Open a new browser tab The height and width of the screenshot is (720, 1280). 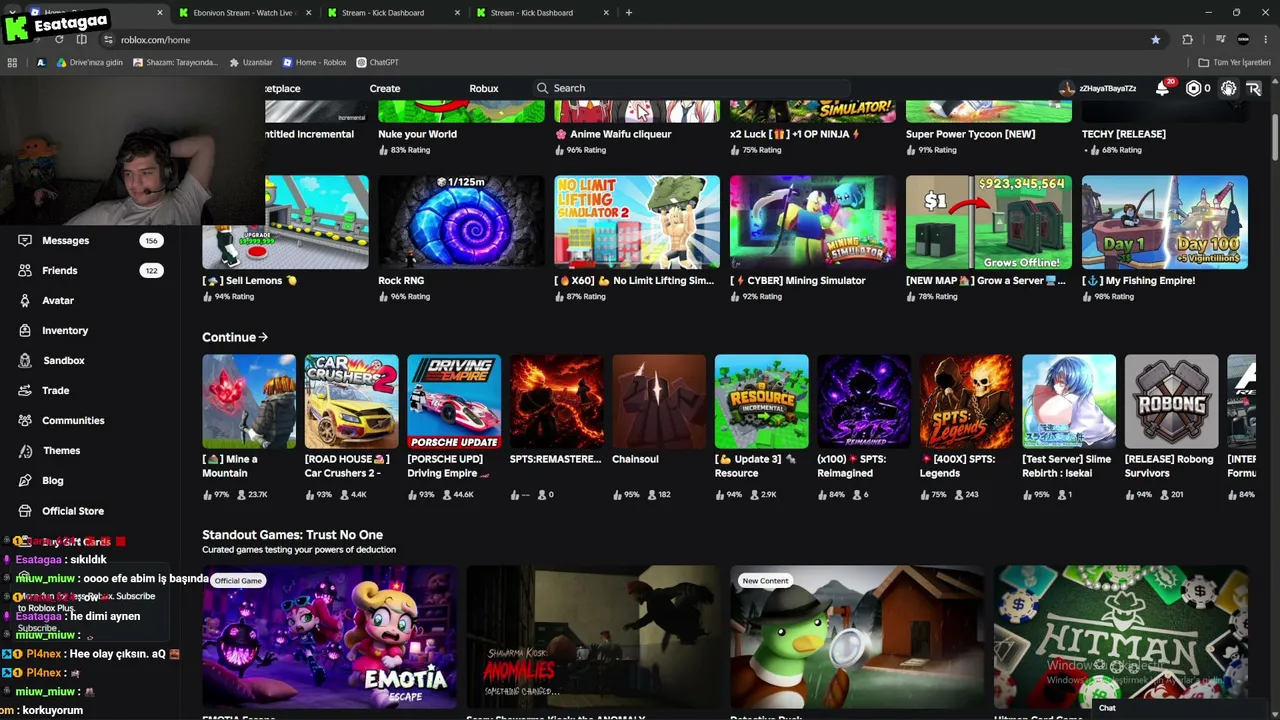coord(628,13)
